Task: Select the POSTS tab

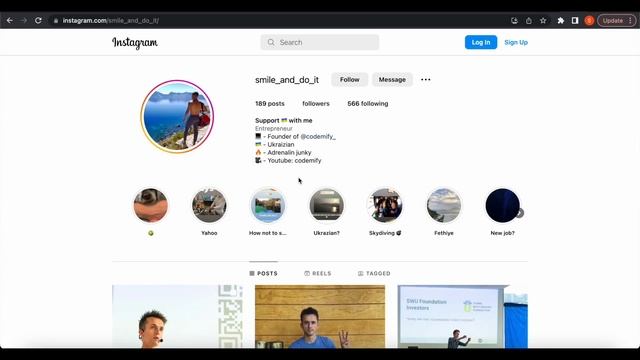Action: [x=263, y=273]
